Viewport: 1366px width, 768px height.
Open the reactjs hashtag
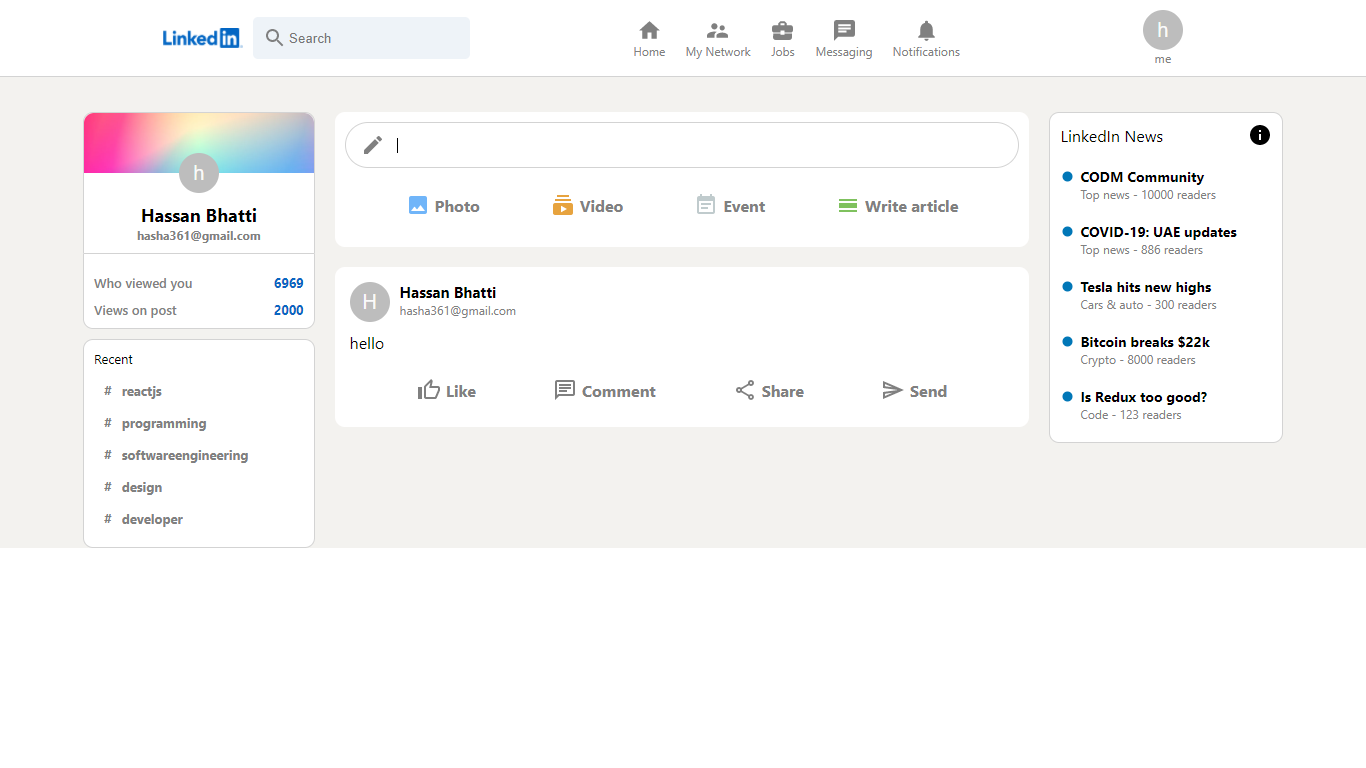click(x=142, y=391)
